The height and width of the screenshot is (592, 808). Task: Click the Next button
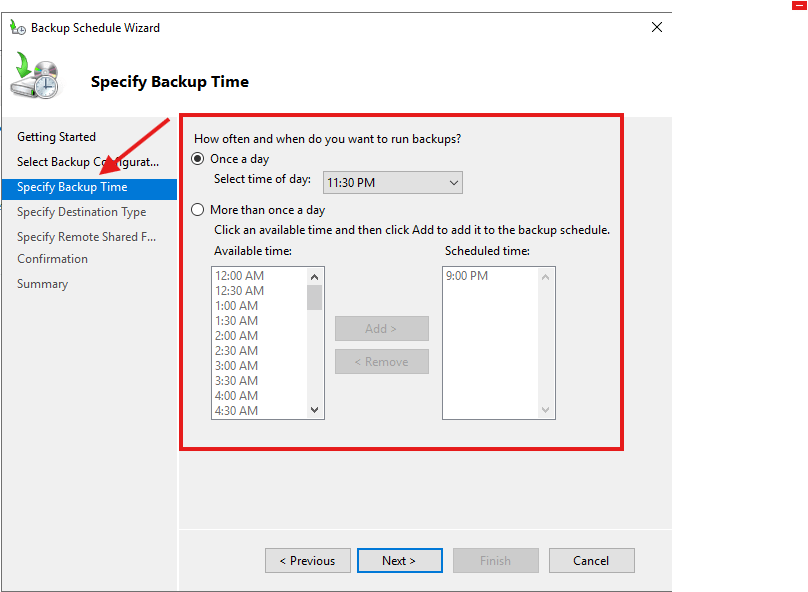[399, 561]
